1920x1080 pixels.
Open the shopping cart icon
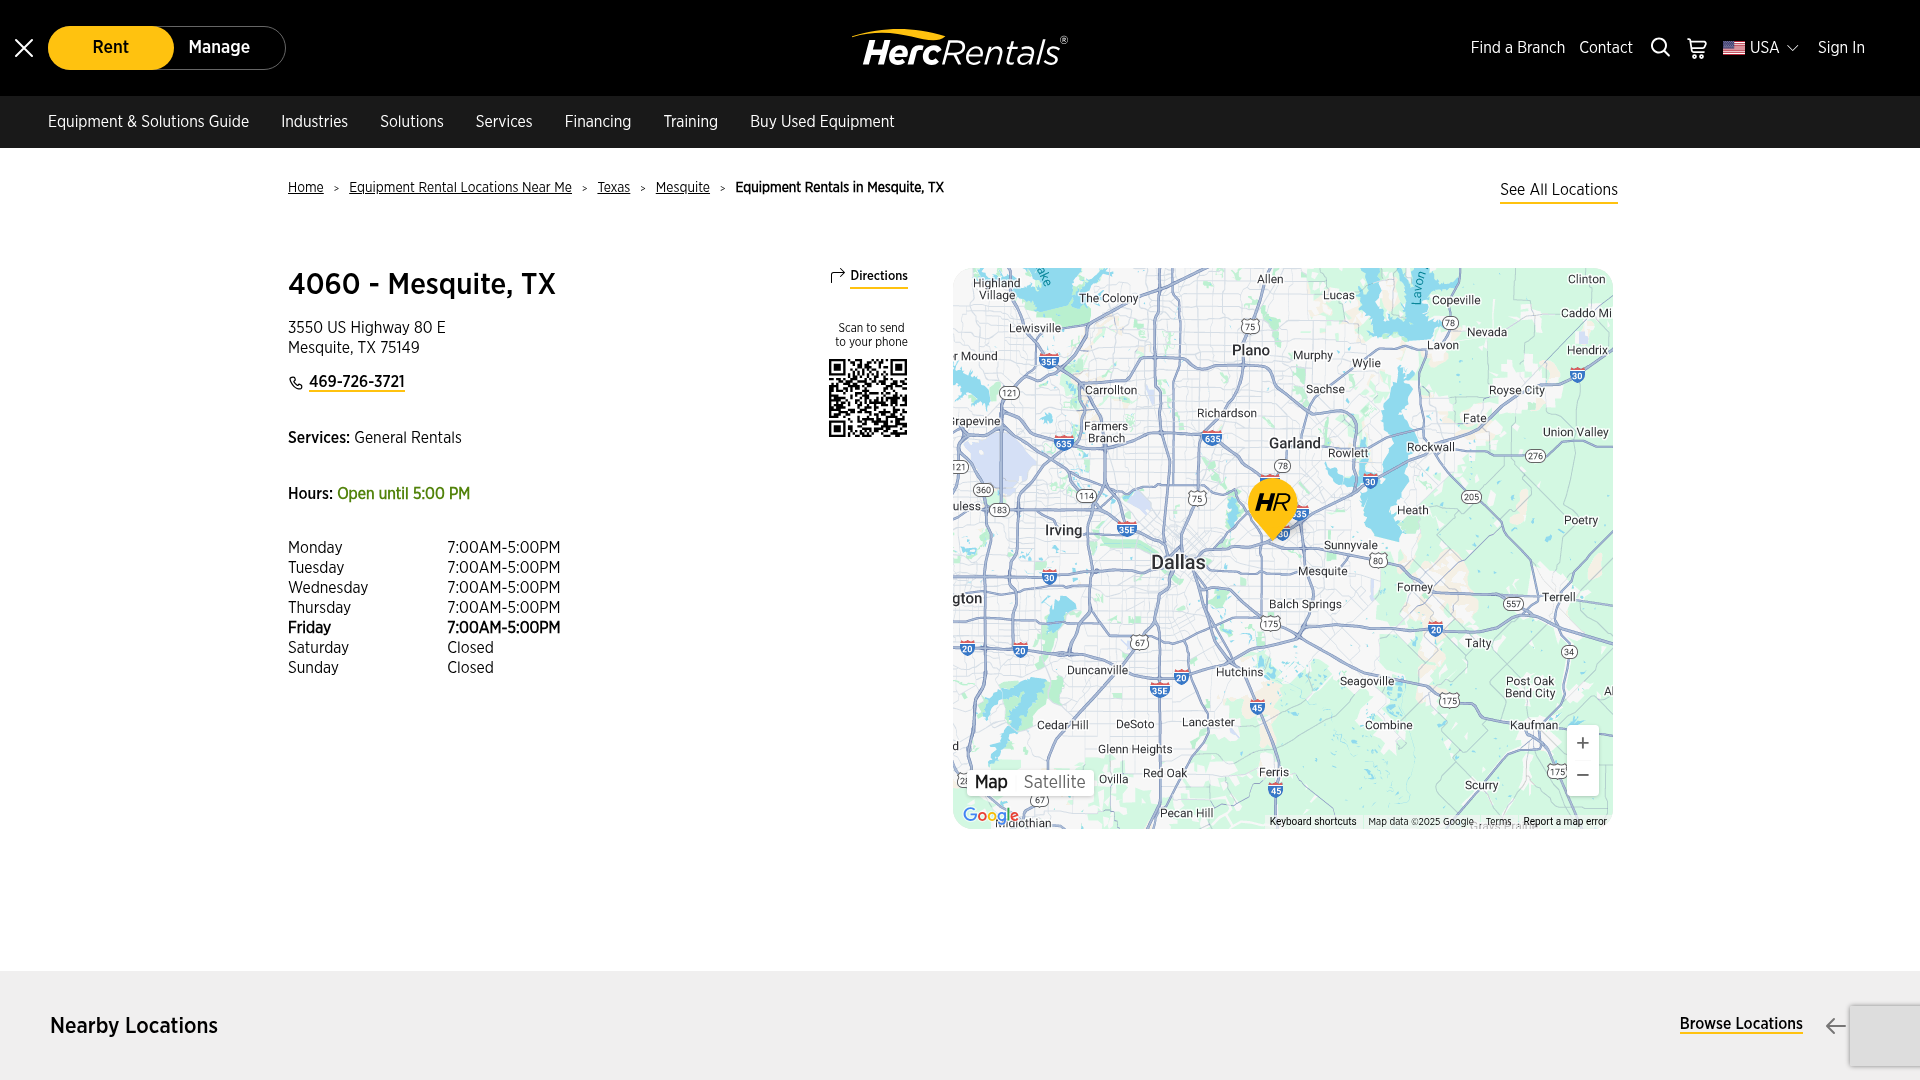[1697, 48]
